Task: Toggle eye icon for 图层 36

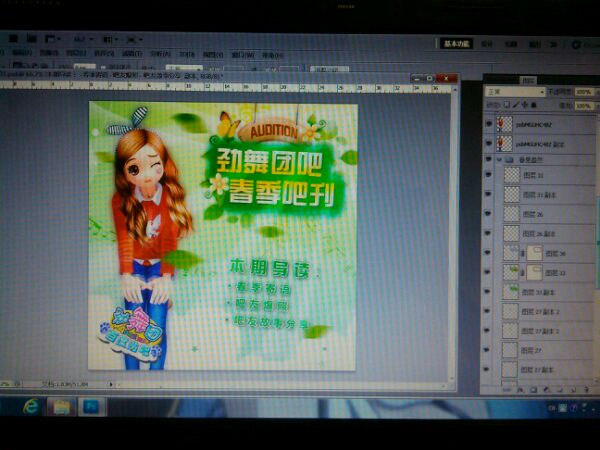Action: (x=488, y=253)
